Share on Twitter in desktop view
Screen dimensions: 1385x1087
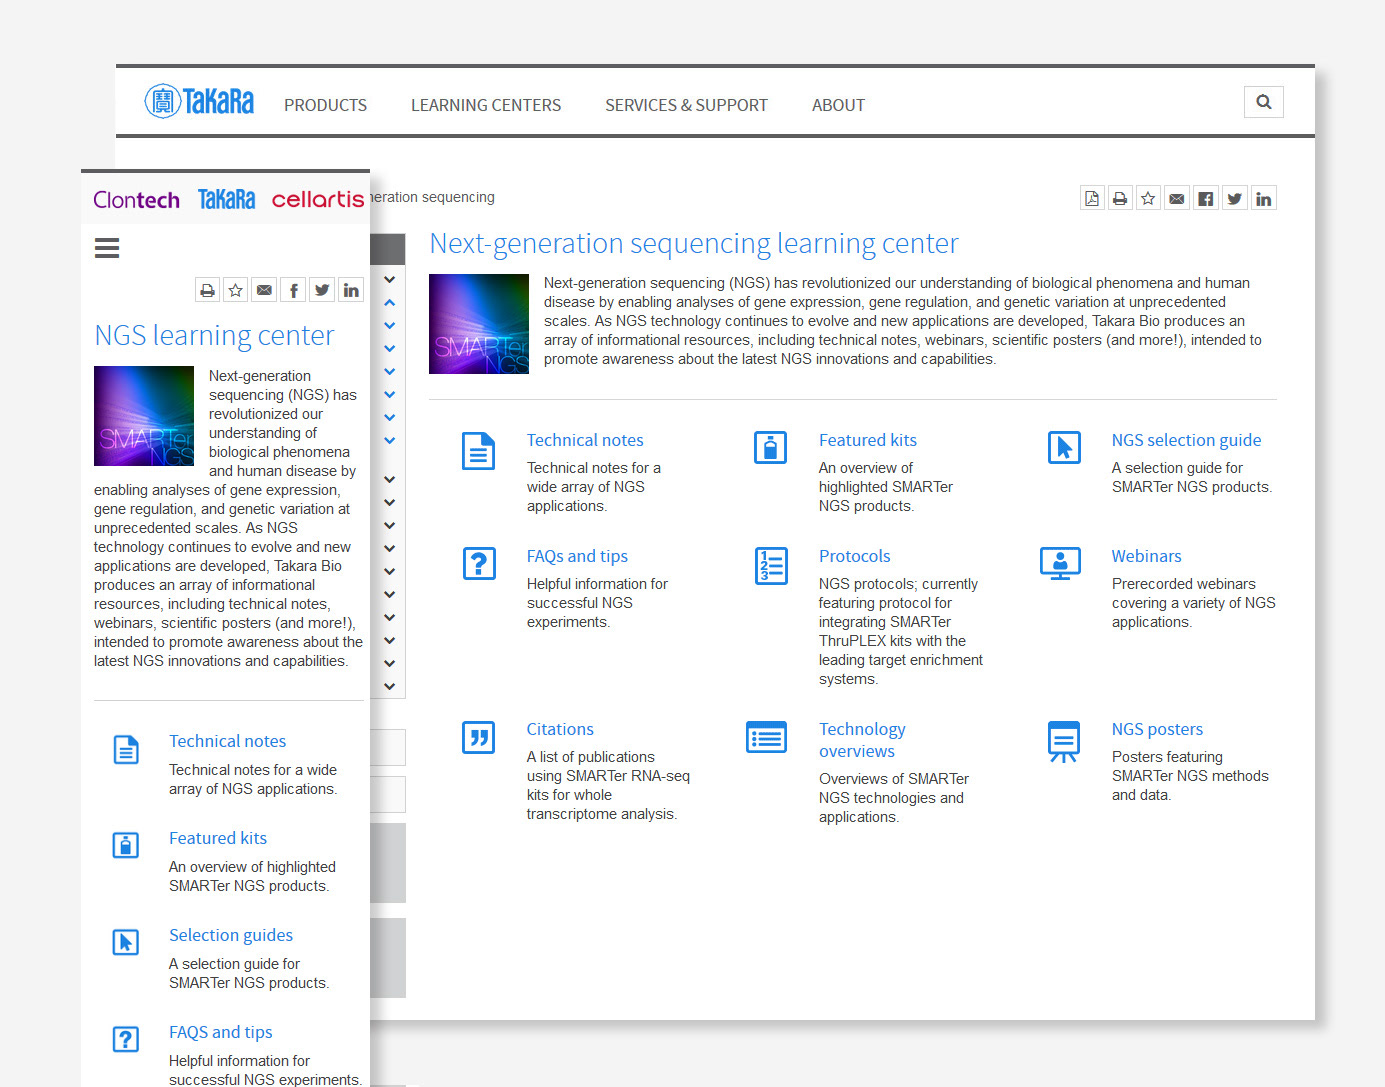point(1235,199)
